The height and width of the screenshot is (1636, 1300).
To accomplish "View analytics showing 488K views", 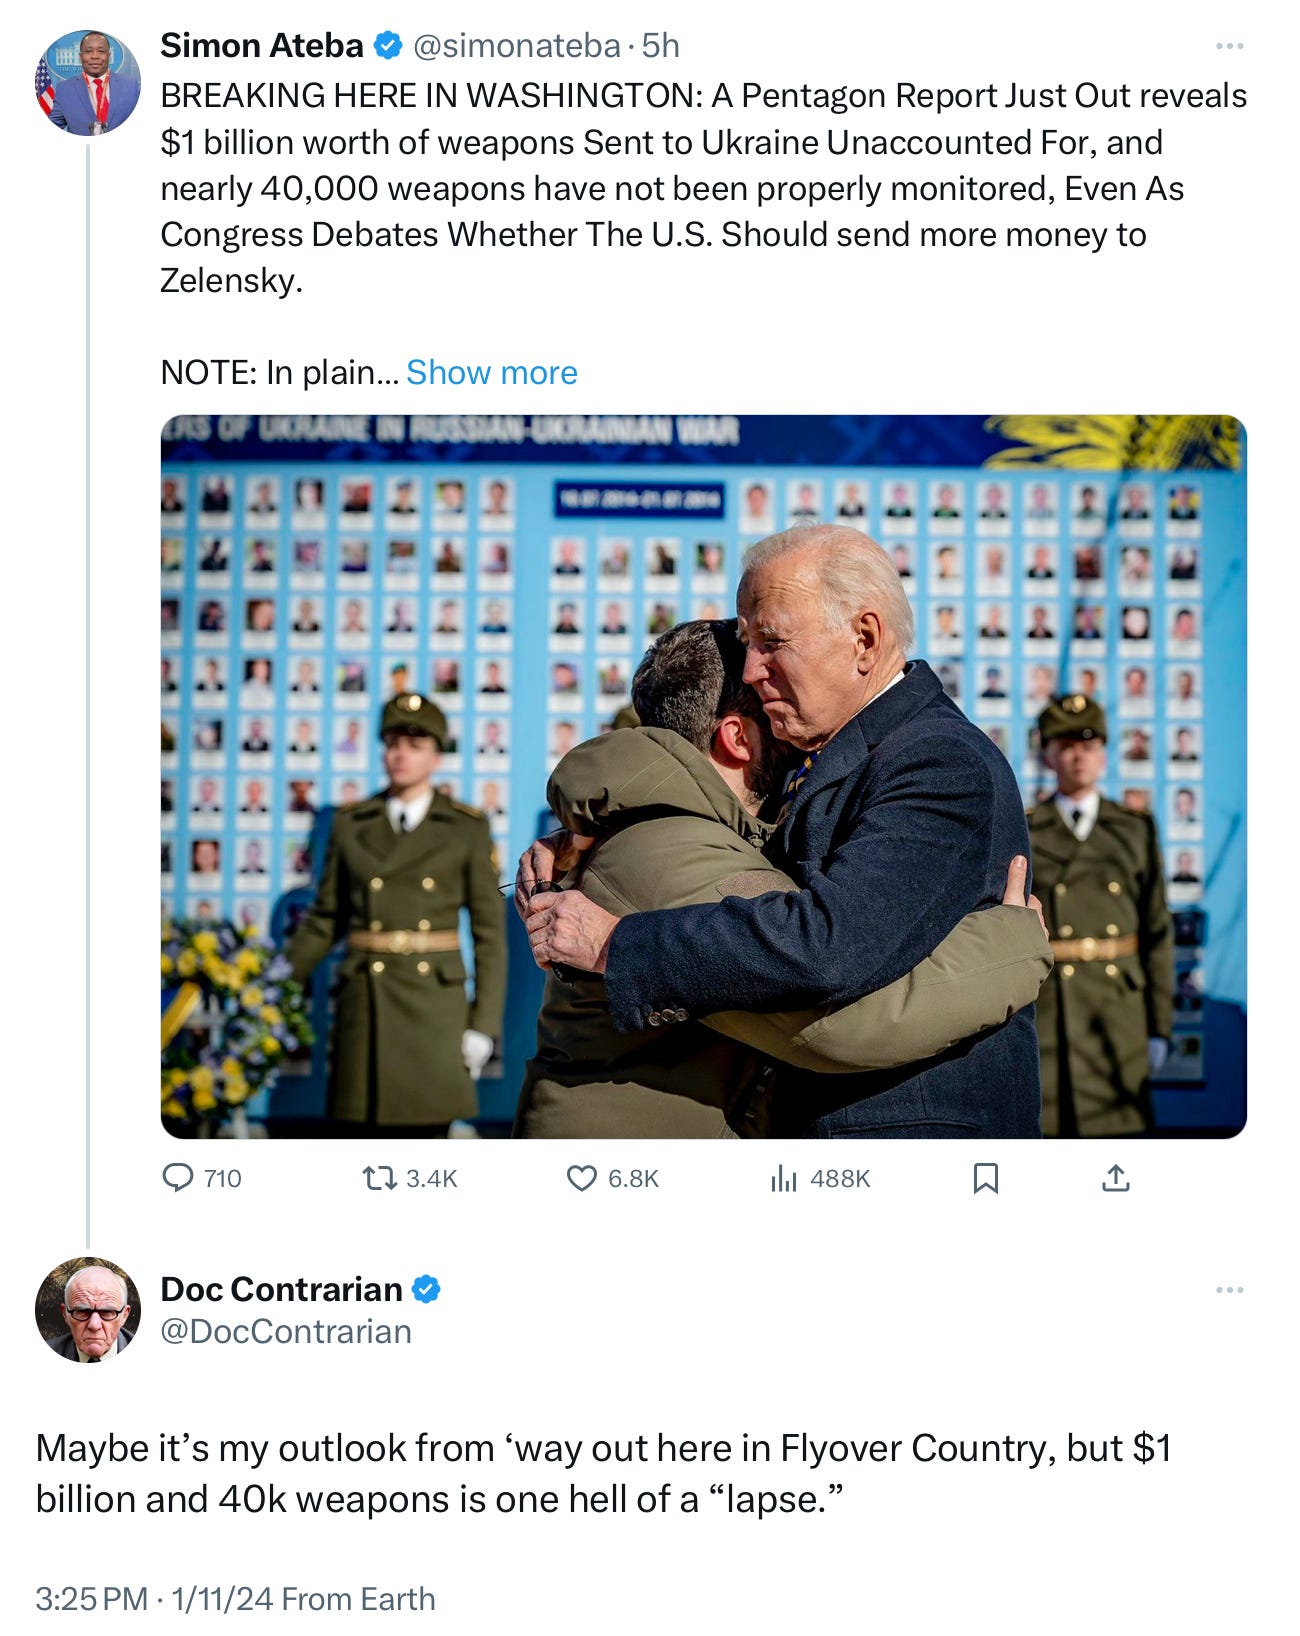I will pos(820,1179).
